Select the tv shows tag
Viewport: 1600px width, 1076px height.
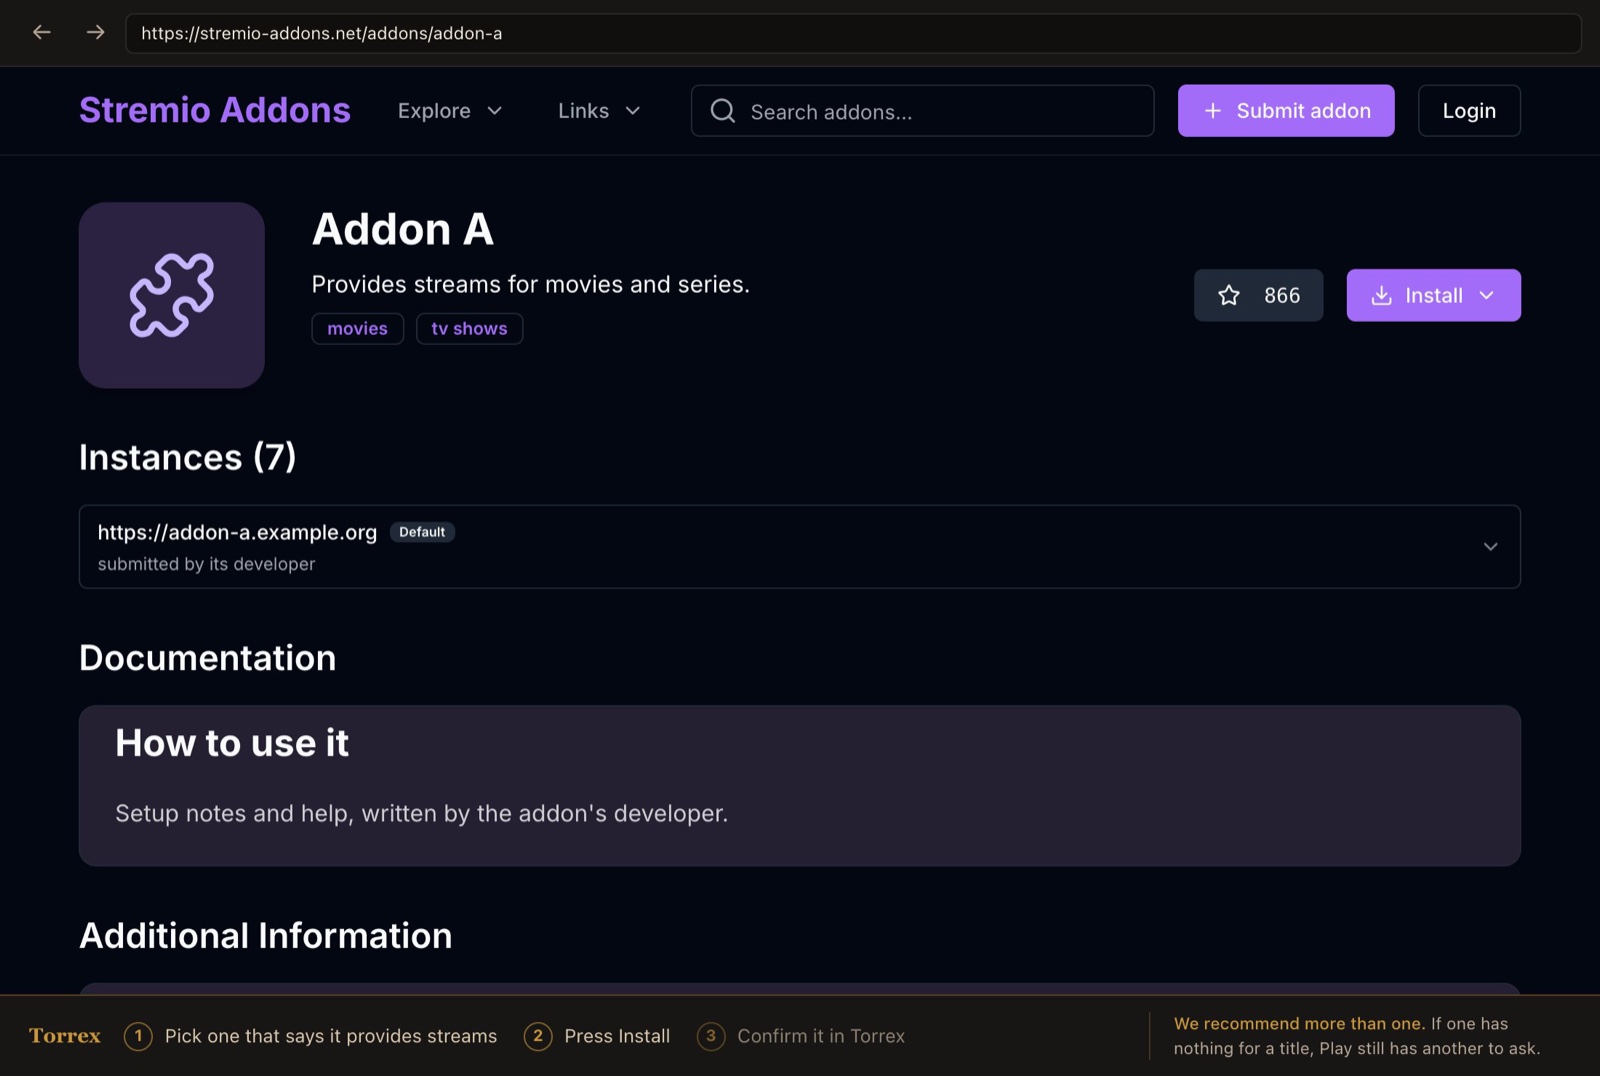coord(469,328)
